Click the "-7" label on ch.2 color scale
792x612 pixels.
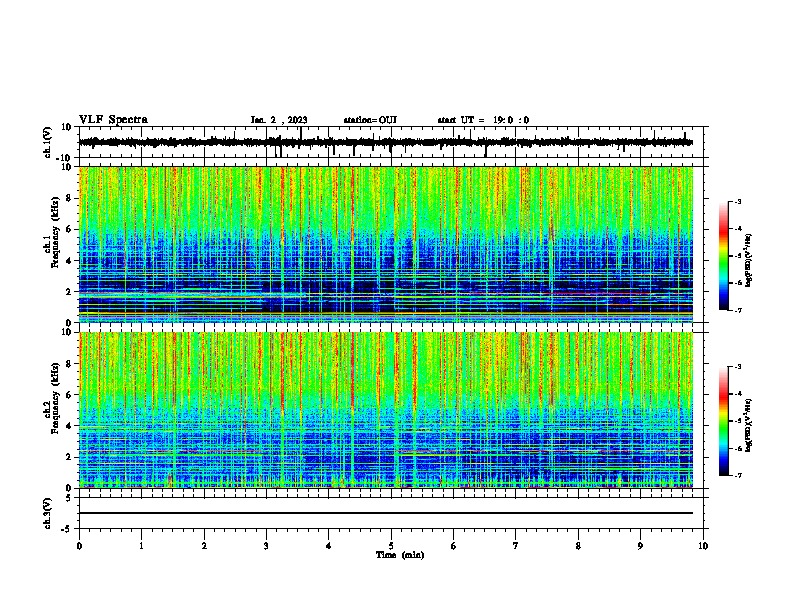[737, 475]
